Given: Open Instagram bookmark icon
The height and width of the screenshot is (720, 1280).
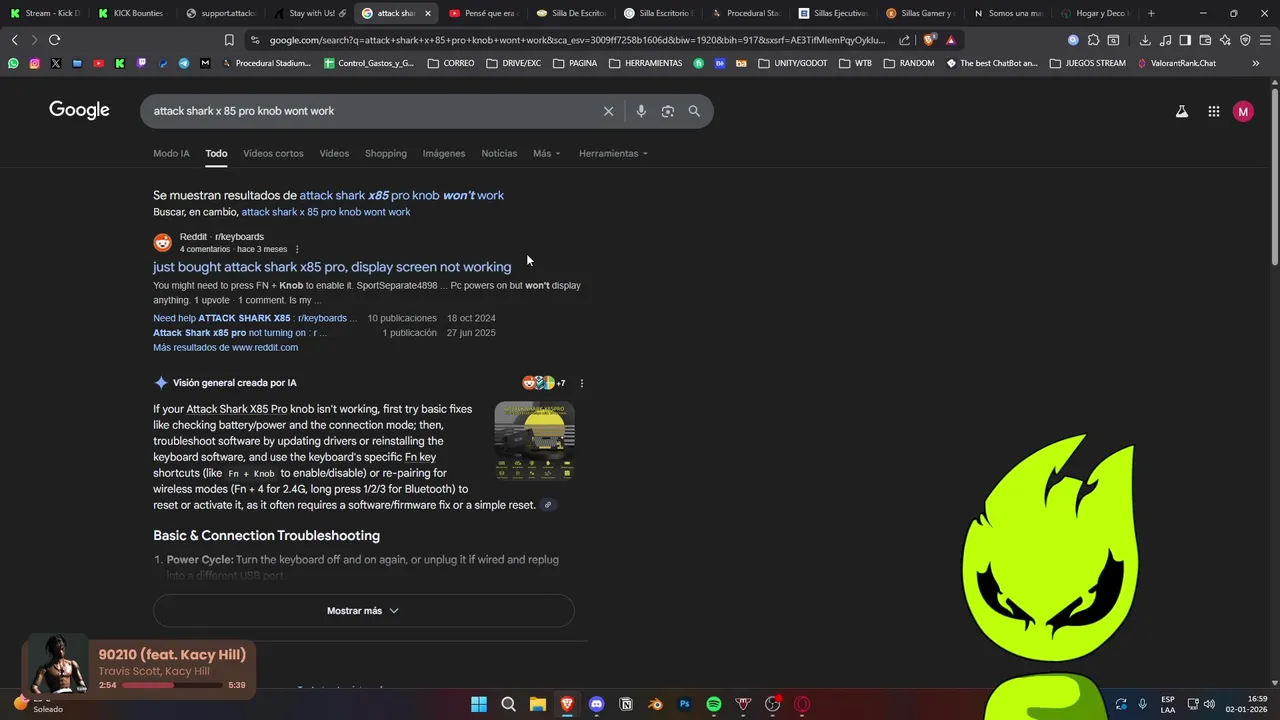Looking at the screenshot, I should [34, 63].
